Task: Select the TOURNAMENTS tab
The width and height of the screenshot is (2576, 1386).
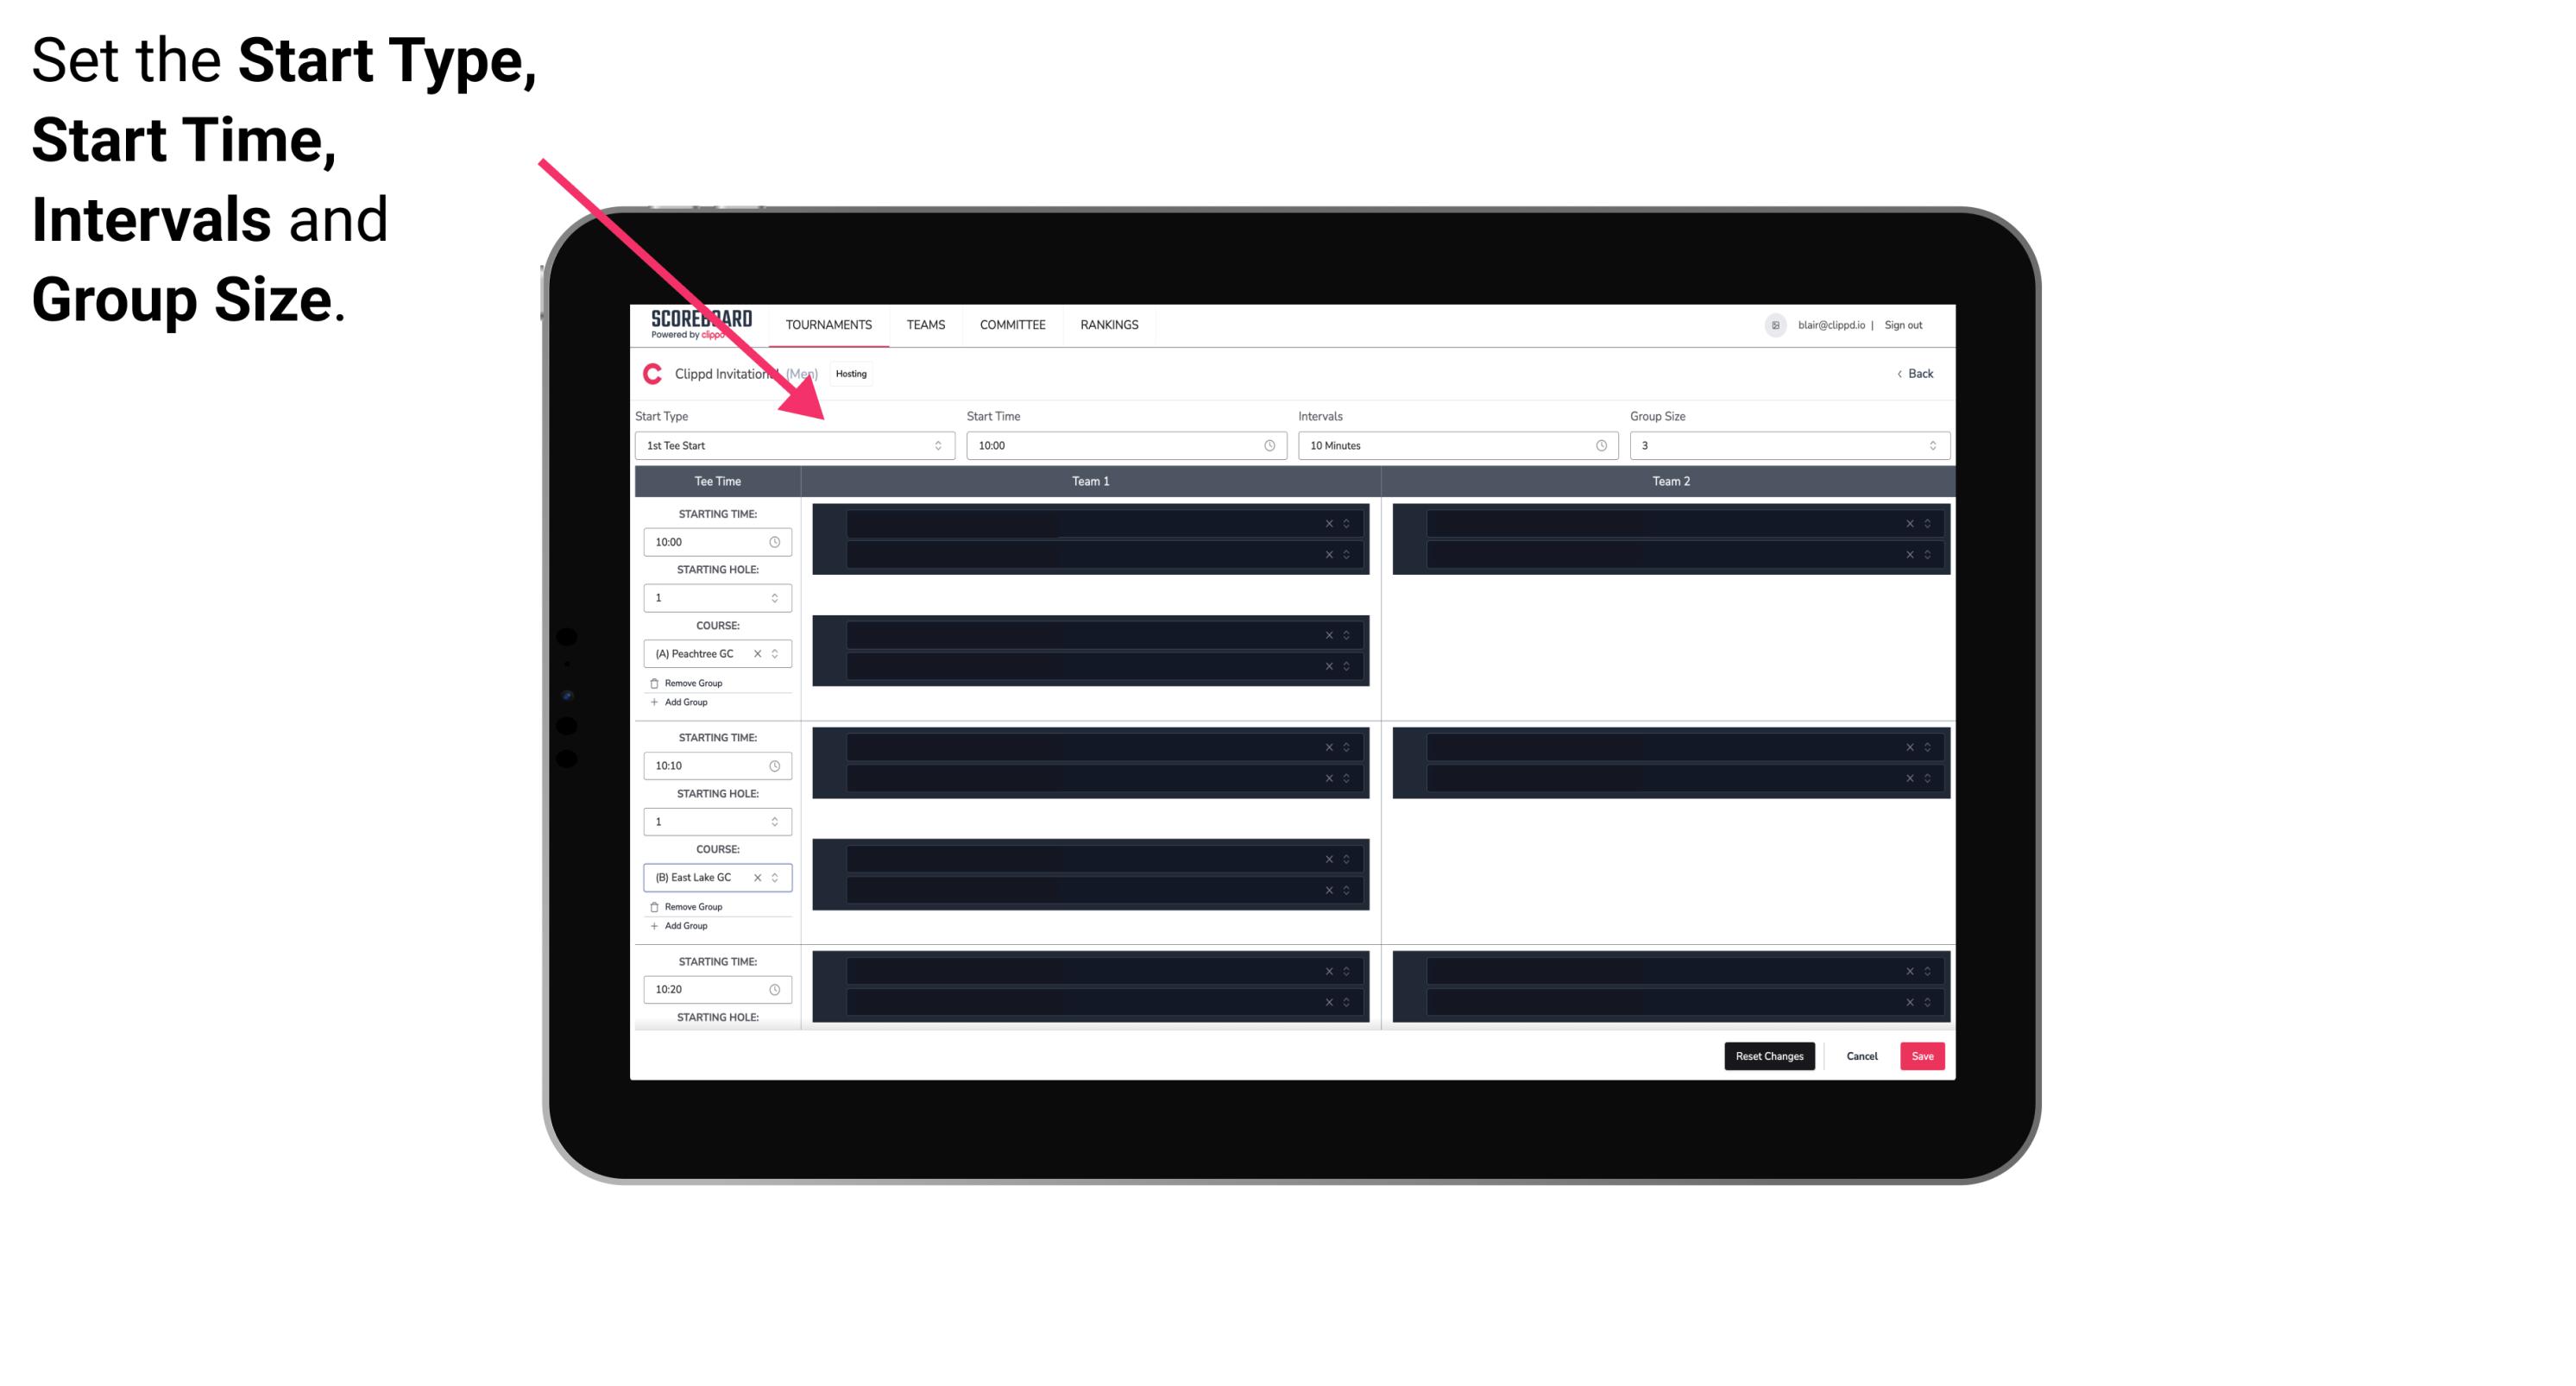Action: pos(831,324)
